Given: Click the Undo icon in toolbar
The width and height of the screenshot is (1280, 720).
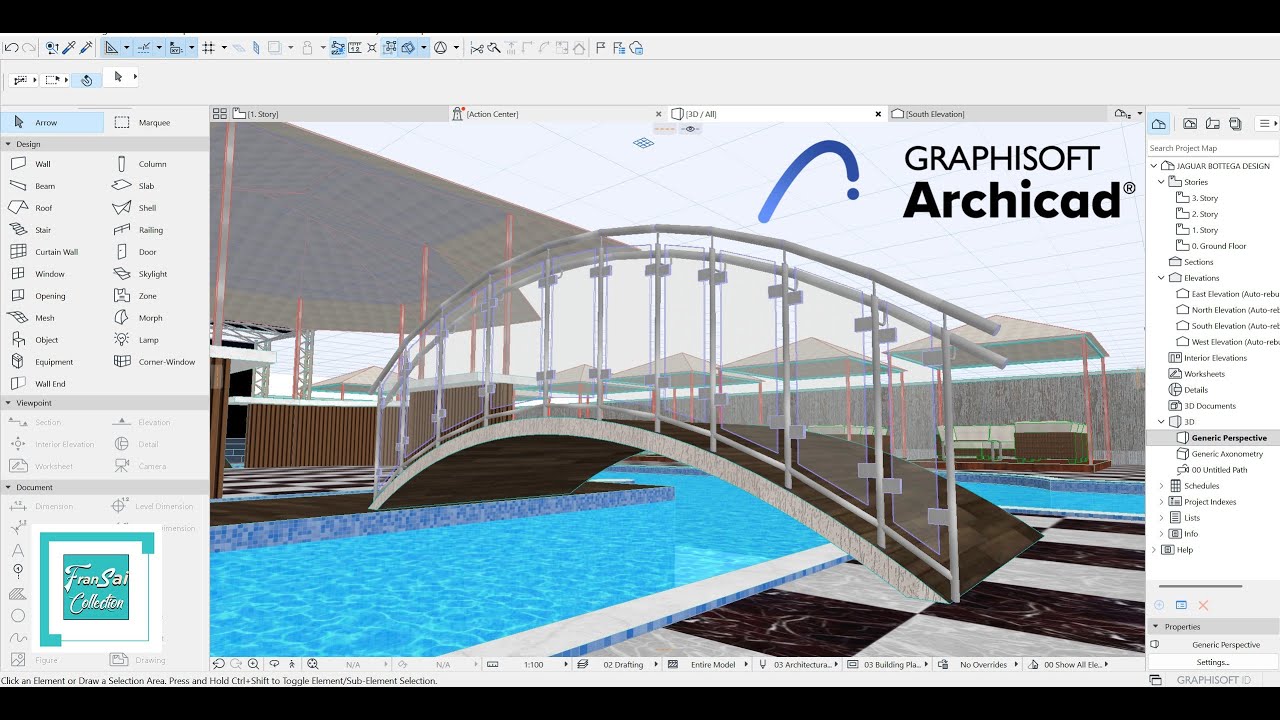Looking at the screenshot, I should click(x=12, y=48).
